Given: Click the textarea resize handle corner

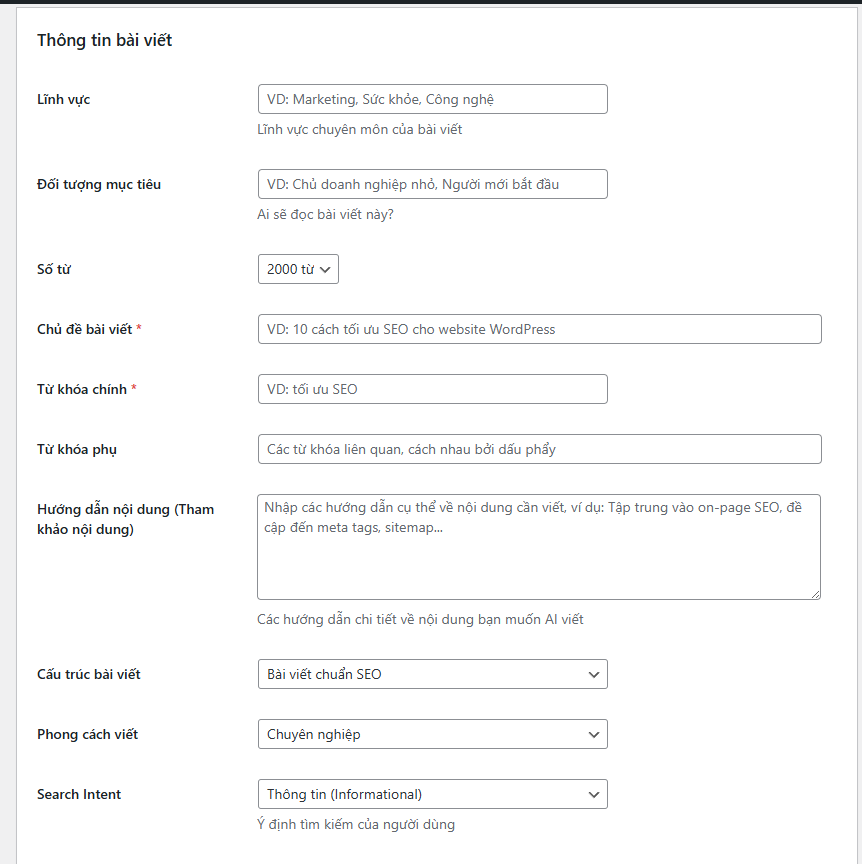Looking at the screenshot, I should [816, 594].
